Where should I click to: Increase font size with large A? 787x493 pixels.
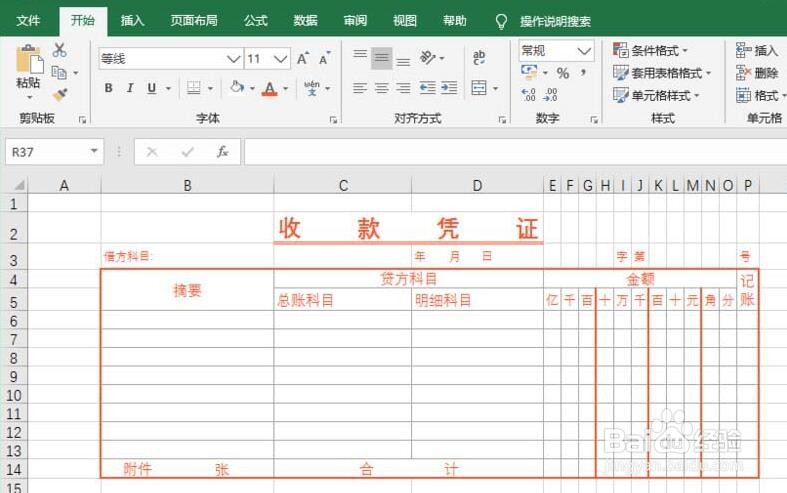coord(303,58)
